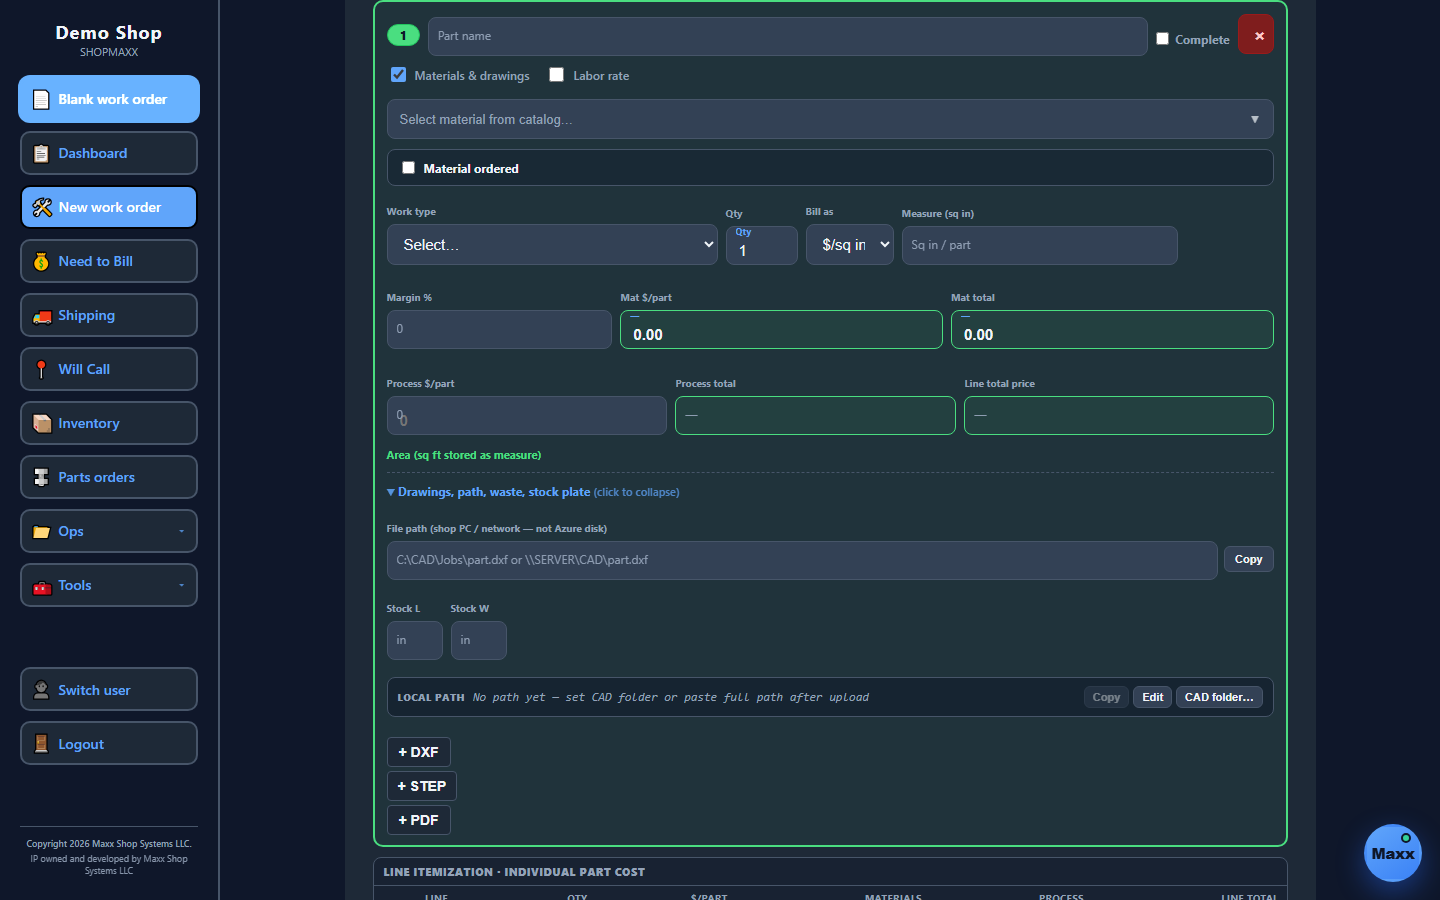Open the Bill as $/sq in dropdown
The width and height of the screenshot is (1440, 900).
(850, 245)
